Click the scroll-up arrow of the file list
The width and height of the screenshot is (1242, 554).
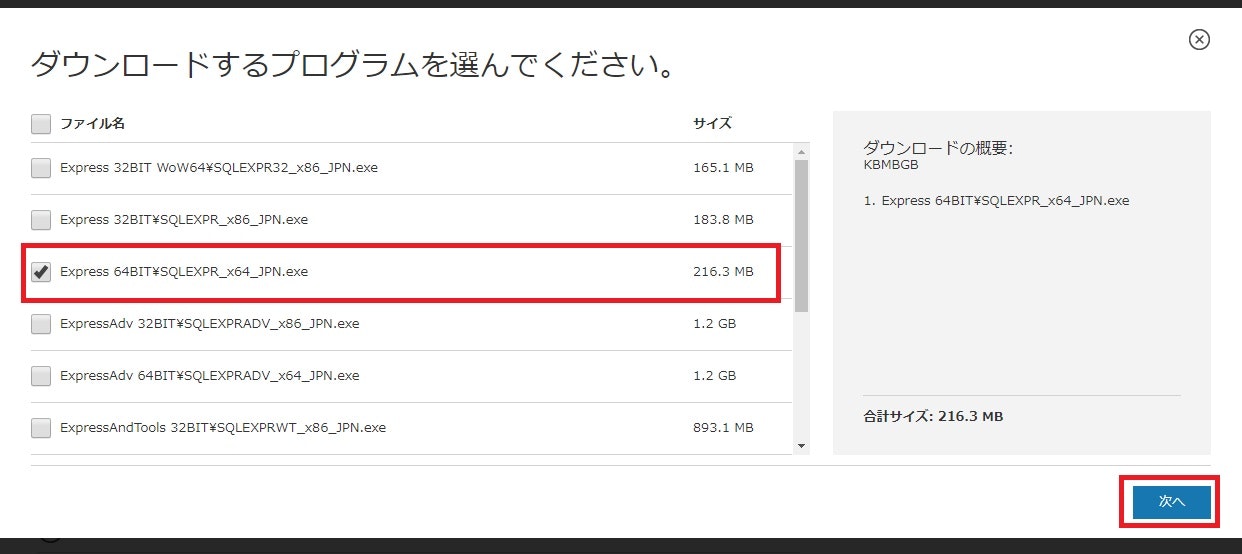801,151
